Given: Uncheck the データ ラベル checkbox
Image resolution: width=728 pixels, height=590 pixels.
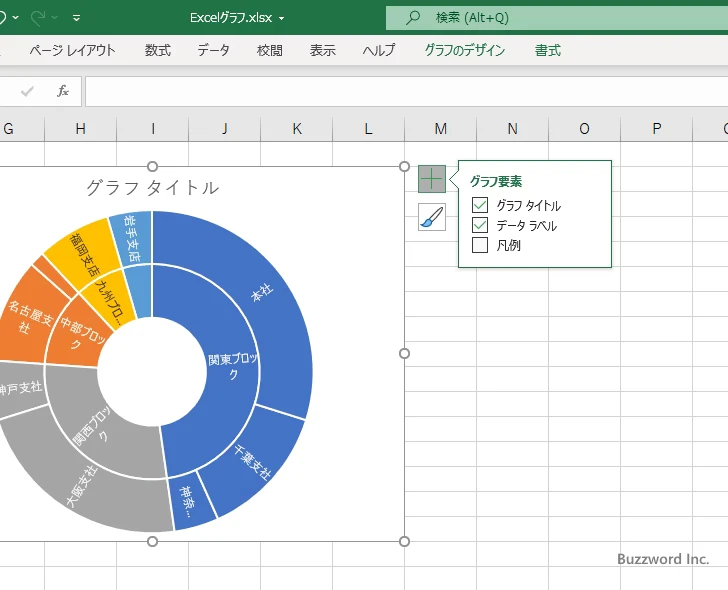Looking at the screenshot, I should point(480,225).
